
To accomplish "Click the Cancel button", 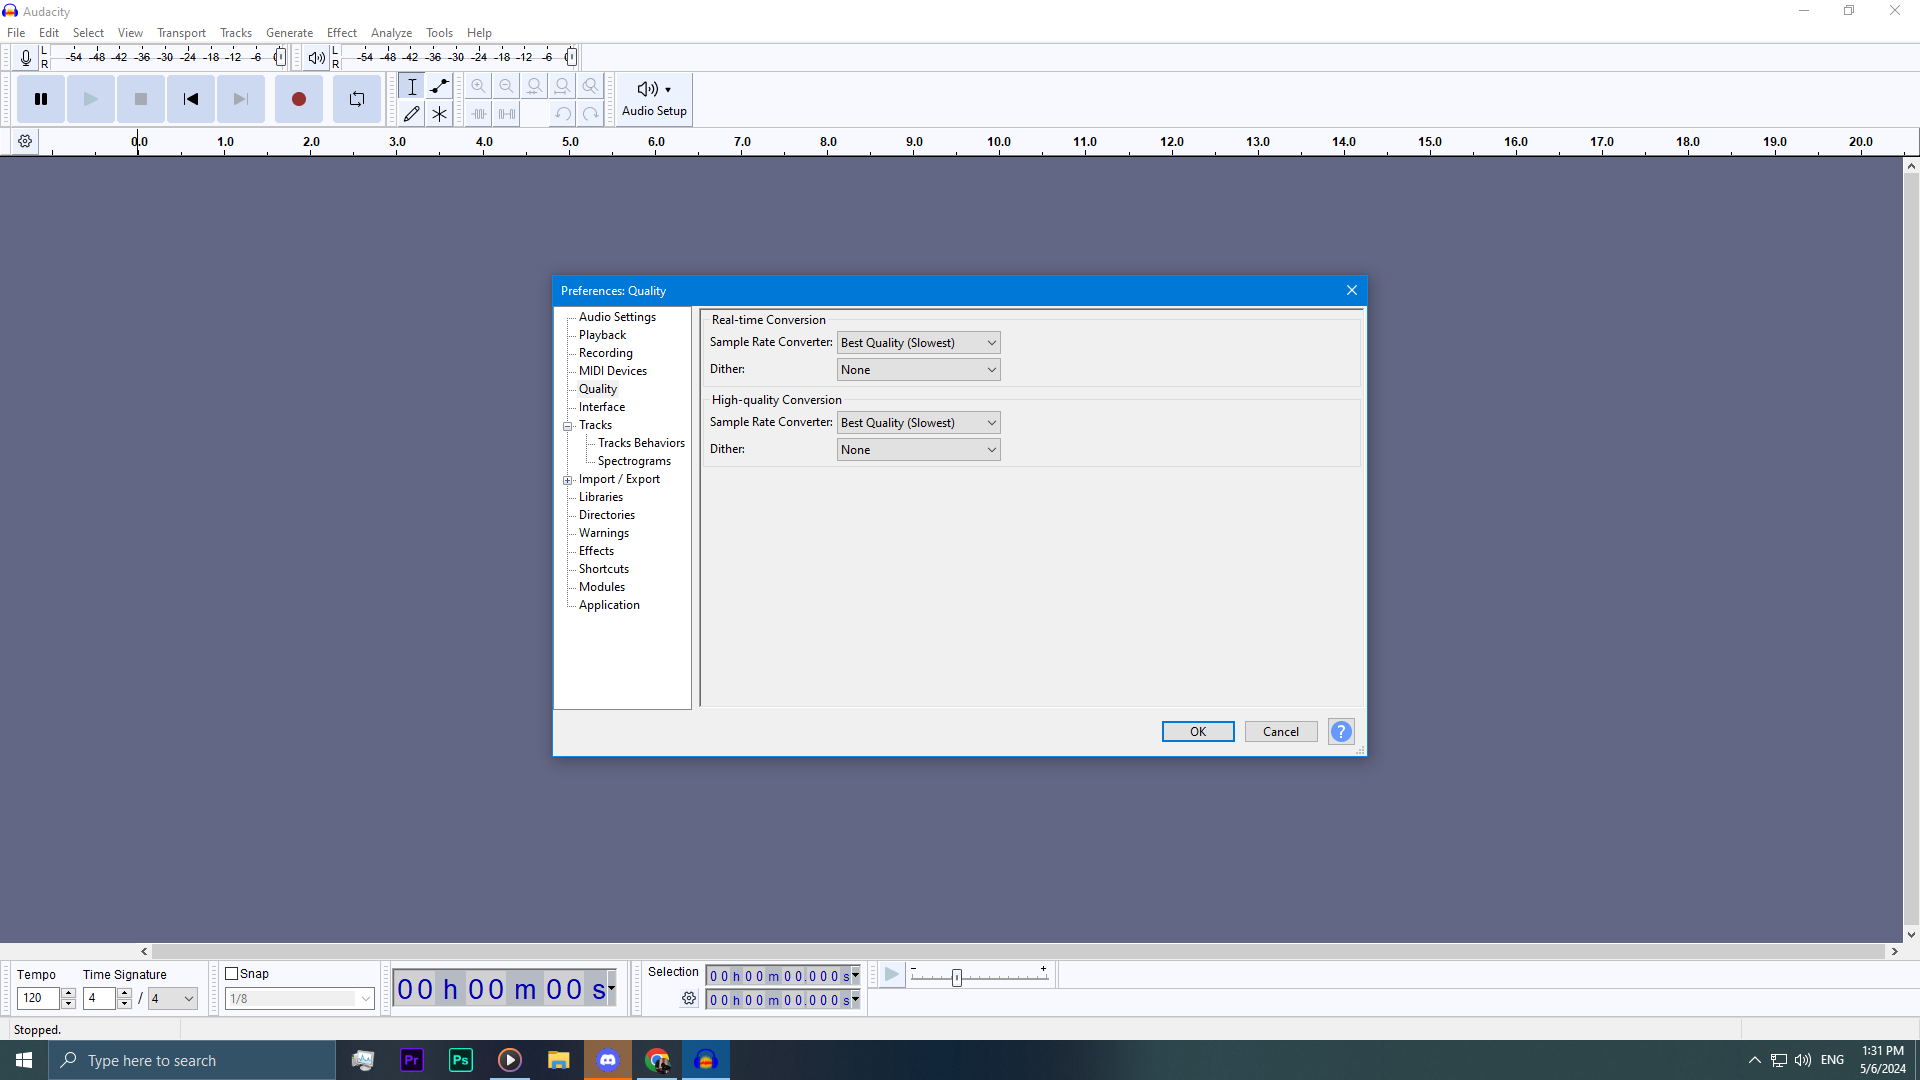I will pos(1280,732).
